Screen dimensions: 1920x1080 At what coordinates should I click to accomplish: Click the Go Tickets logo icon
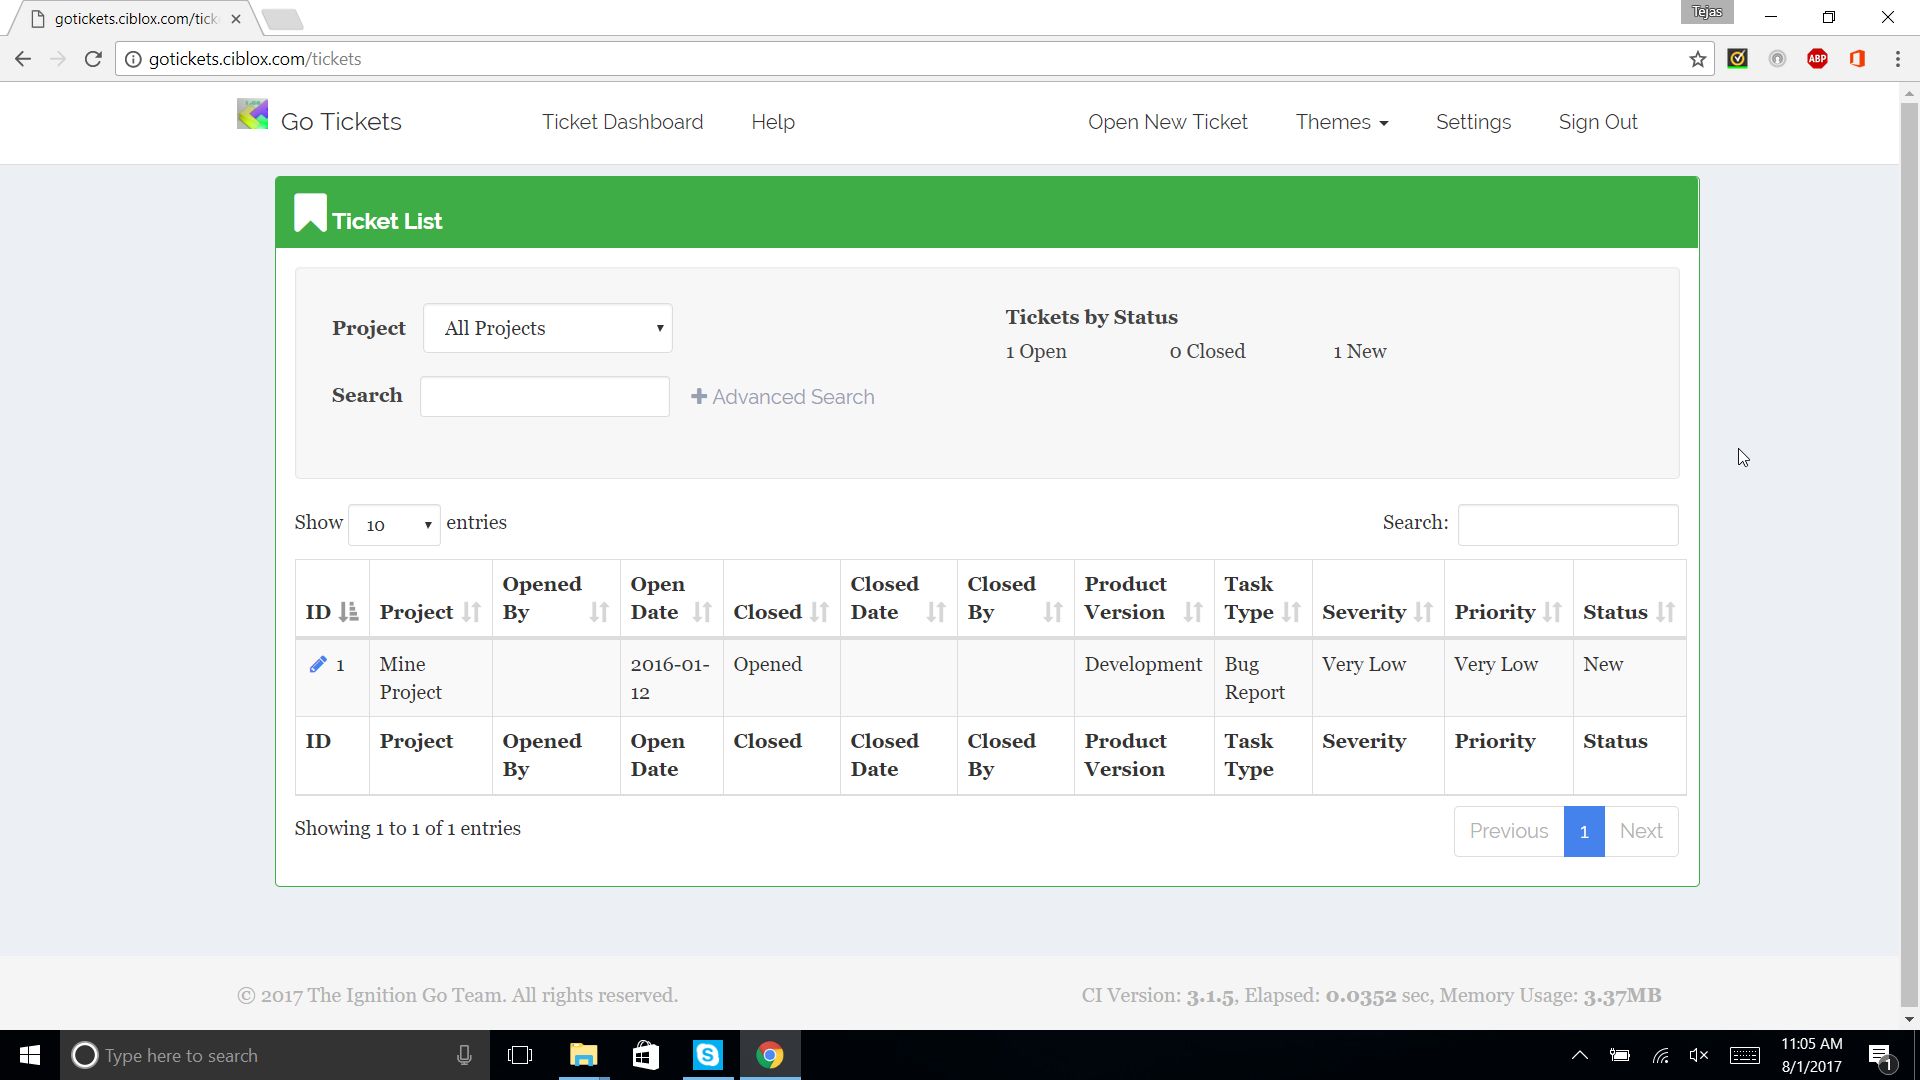[x=252, y=115]
